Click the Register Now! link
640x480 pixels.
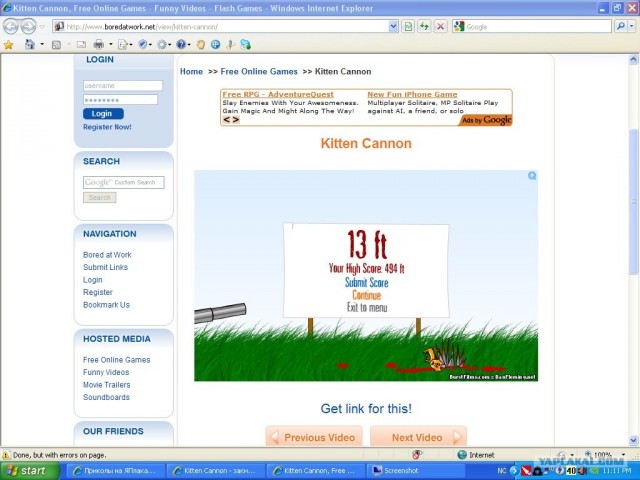[107, 127]
